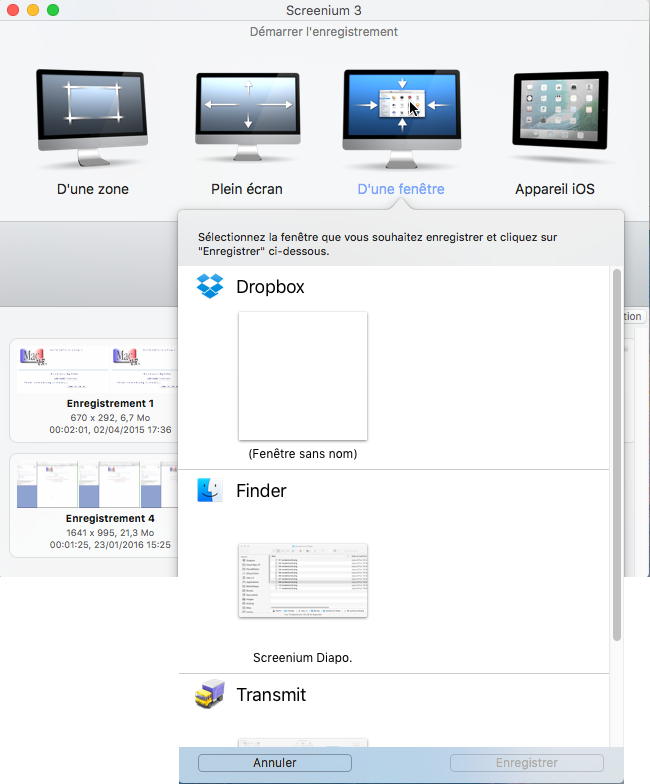Close the Screenium 3 window
The image size is (650, 784).
pos(12,10)
